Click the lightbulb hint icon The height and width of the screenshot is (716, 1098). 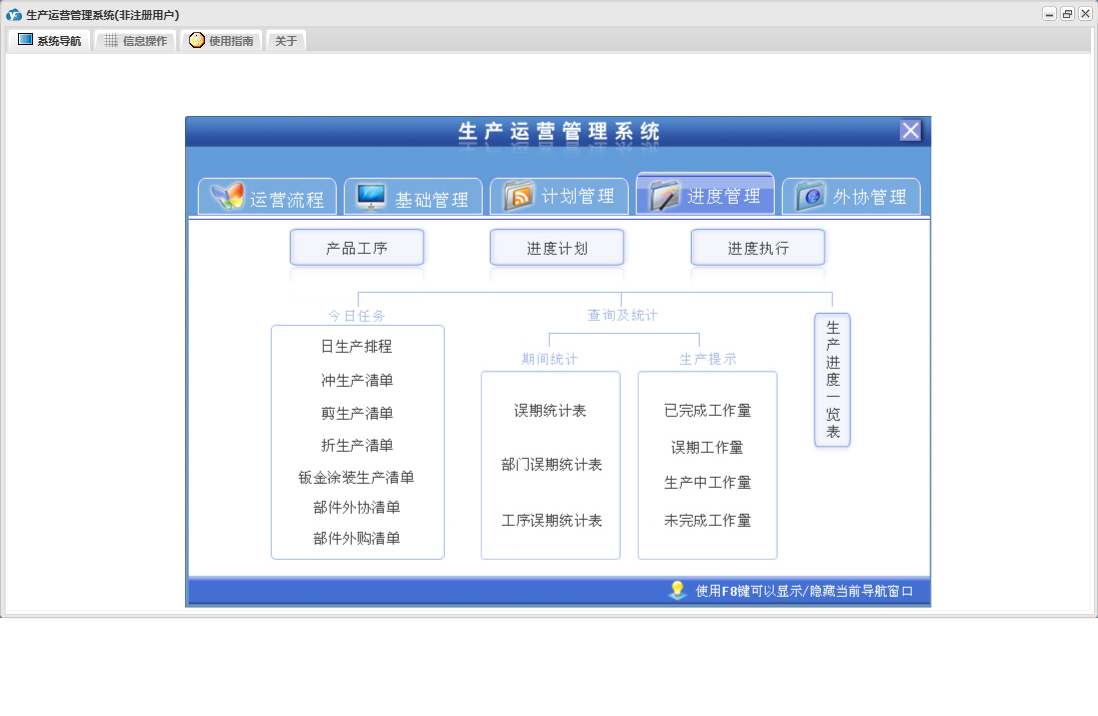(x=678, y=590)
